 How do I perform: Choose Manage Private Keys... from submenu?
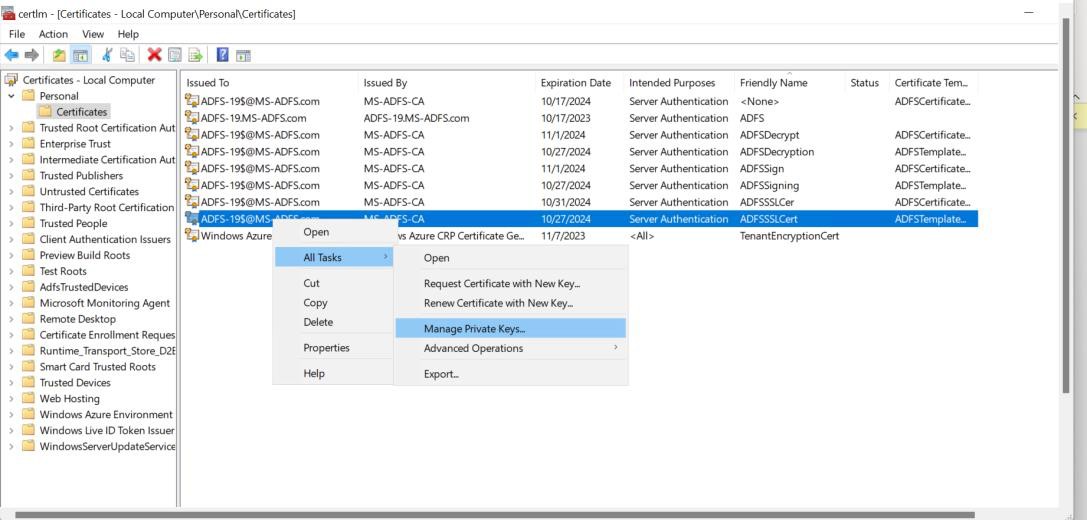[511, 329]
